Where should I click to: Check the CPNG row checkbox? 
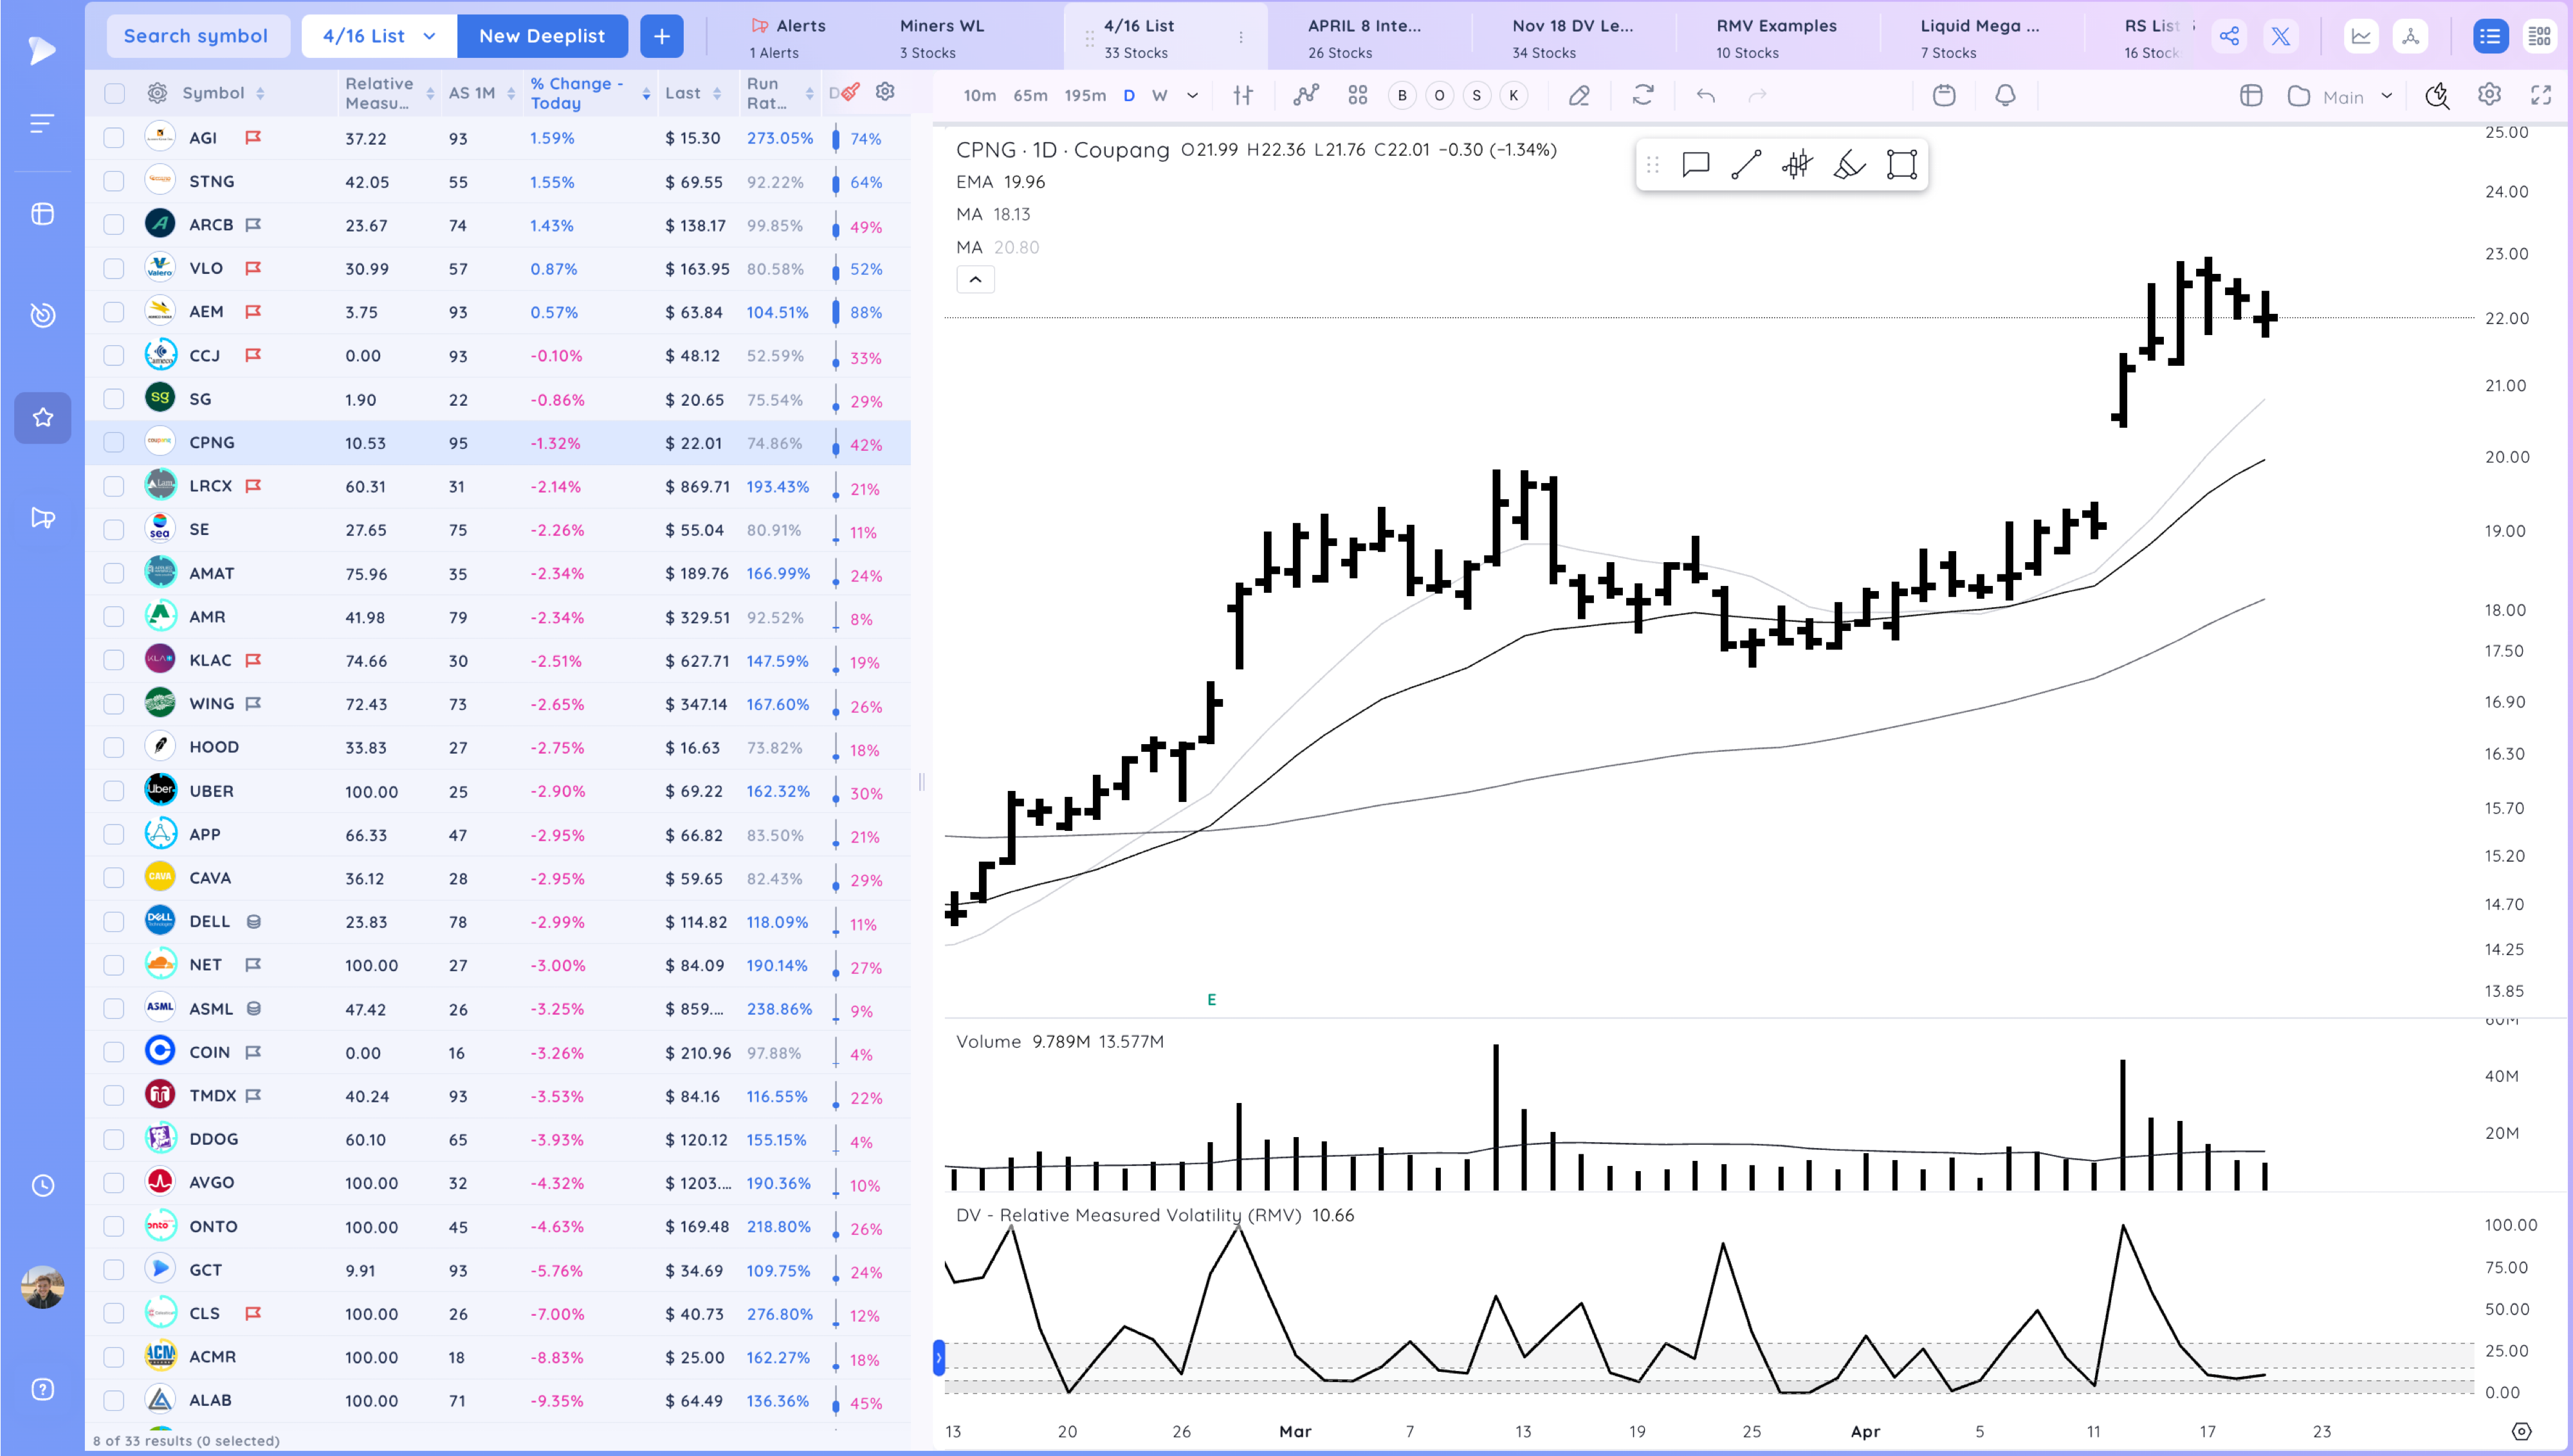(x=114, y=442)
